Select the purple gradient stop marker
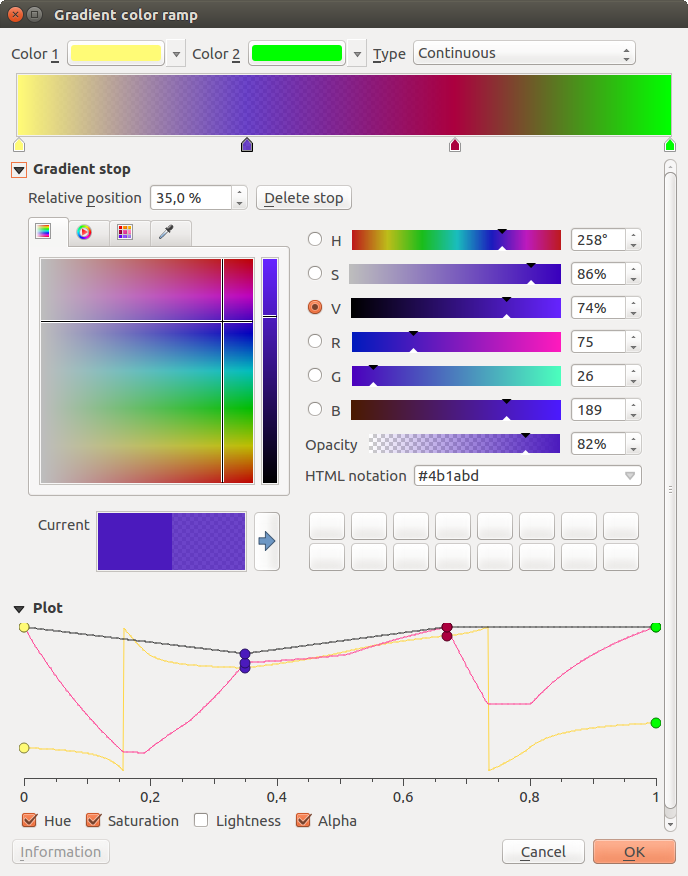The width and height of the screenshot is (688, 876). coord(247,146)
